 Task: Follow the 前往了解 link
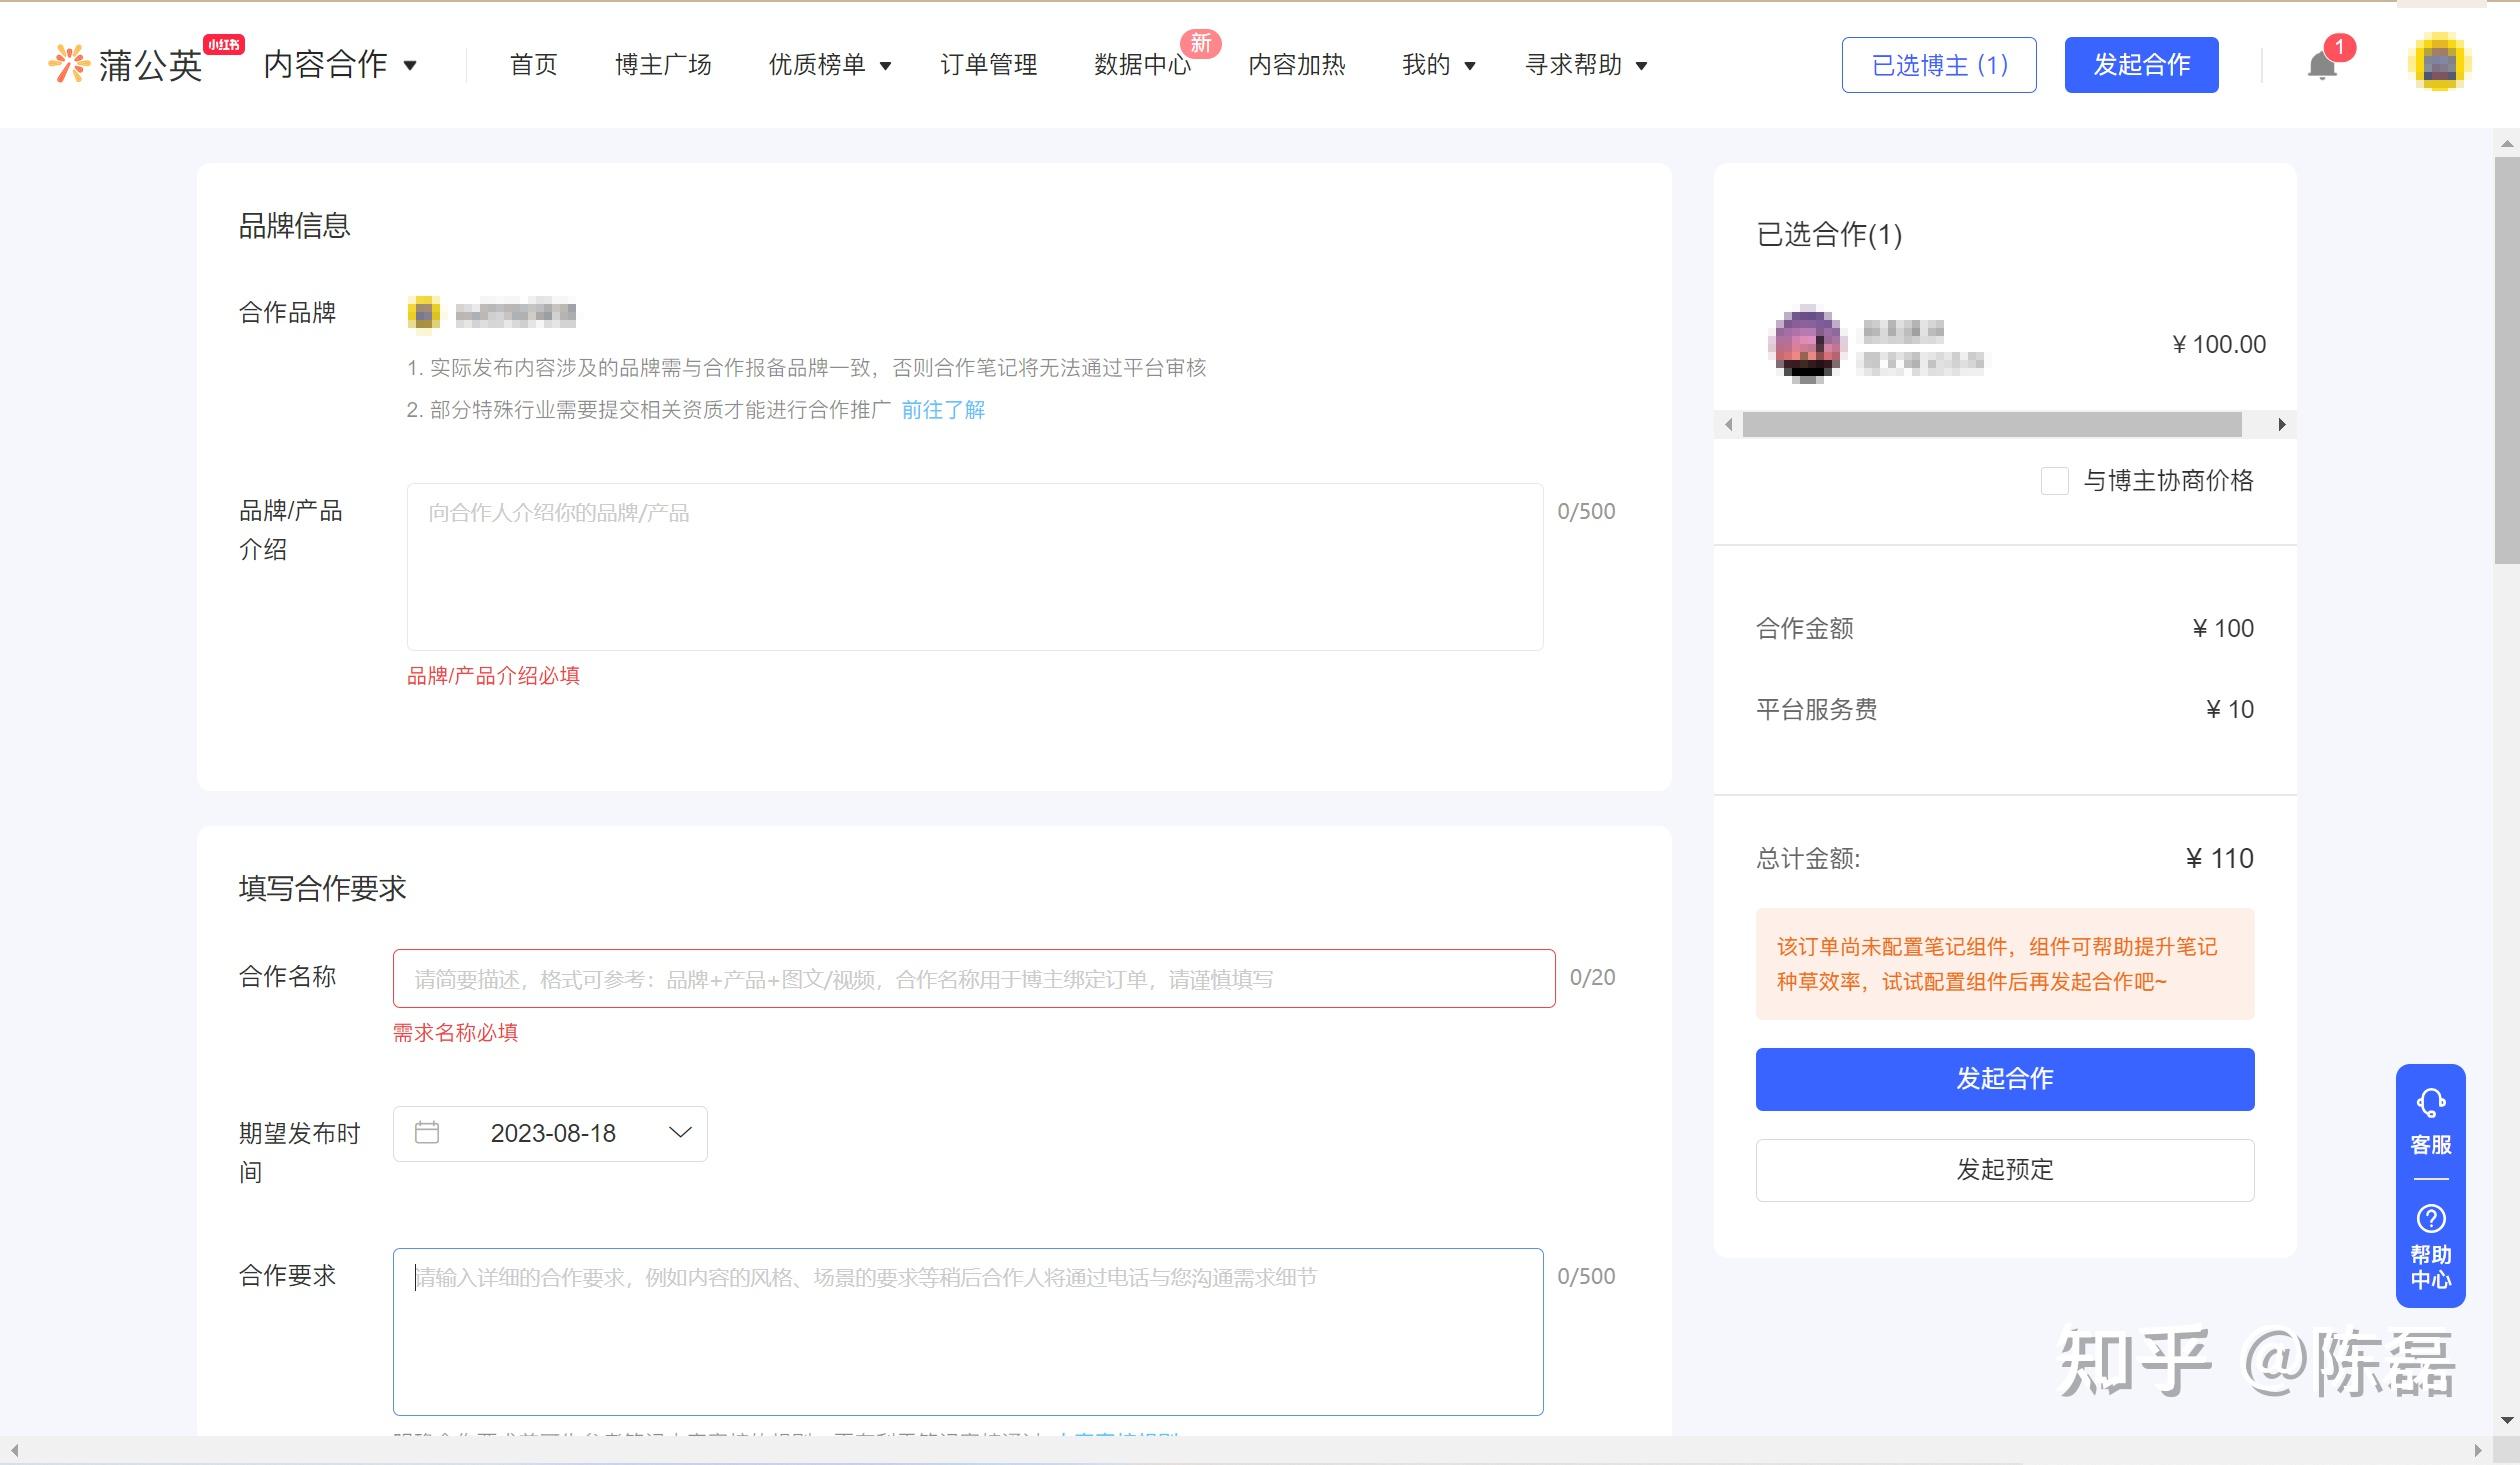[x=943, y=410]
